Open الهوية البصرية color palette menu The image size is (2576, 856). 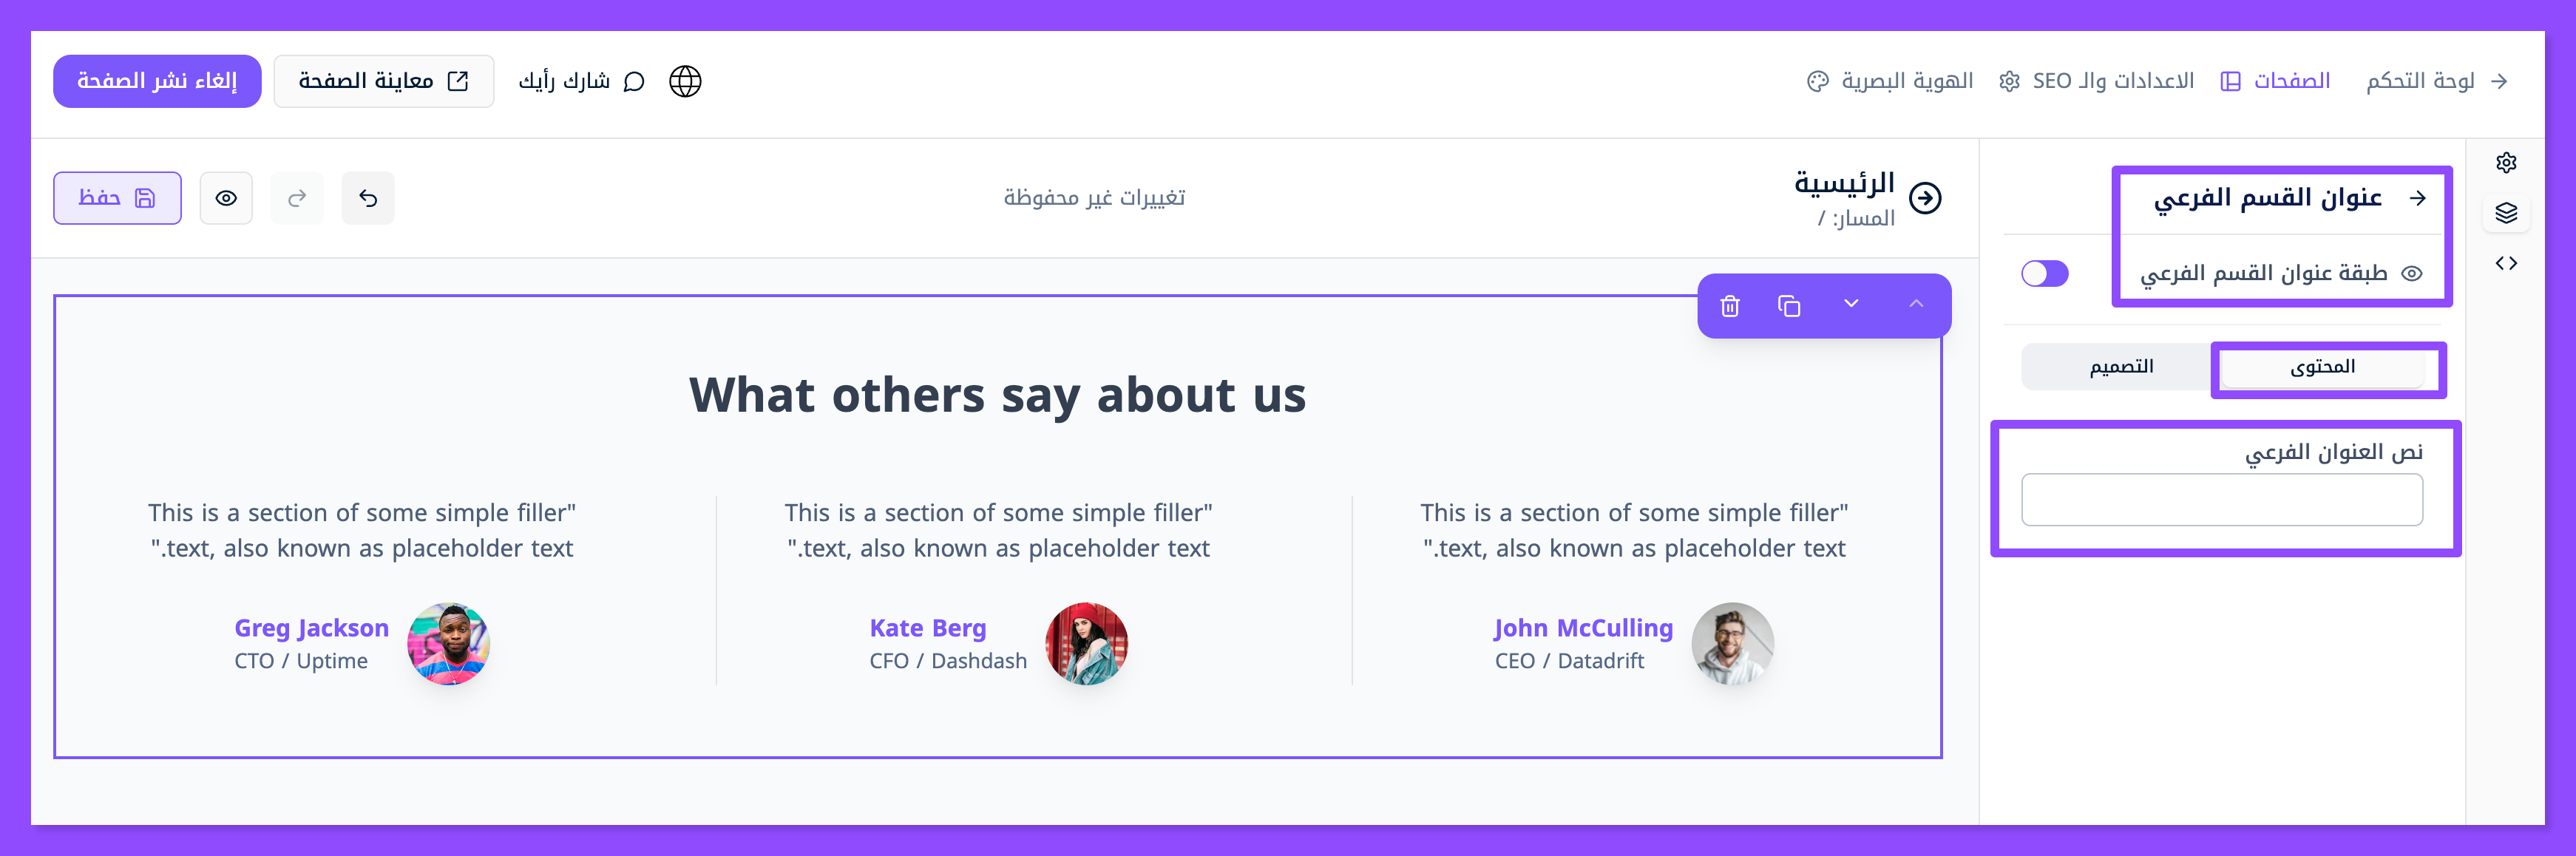[x=1890, y=81]
